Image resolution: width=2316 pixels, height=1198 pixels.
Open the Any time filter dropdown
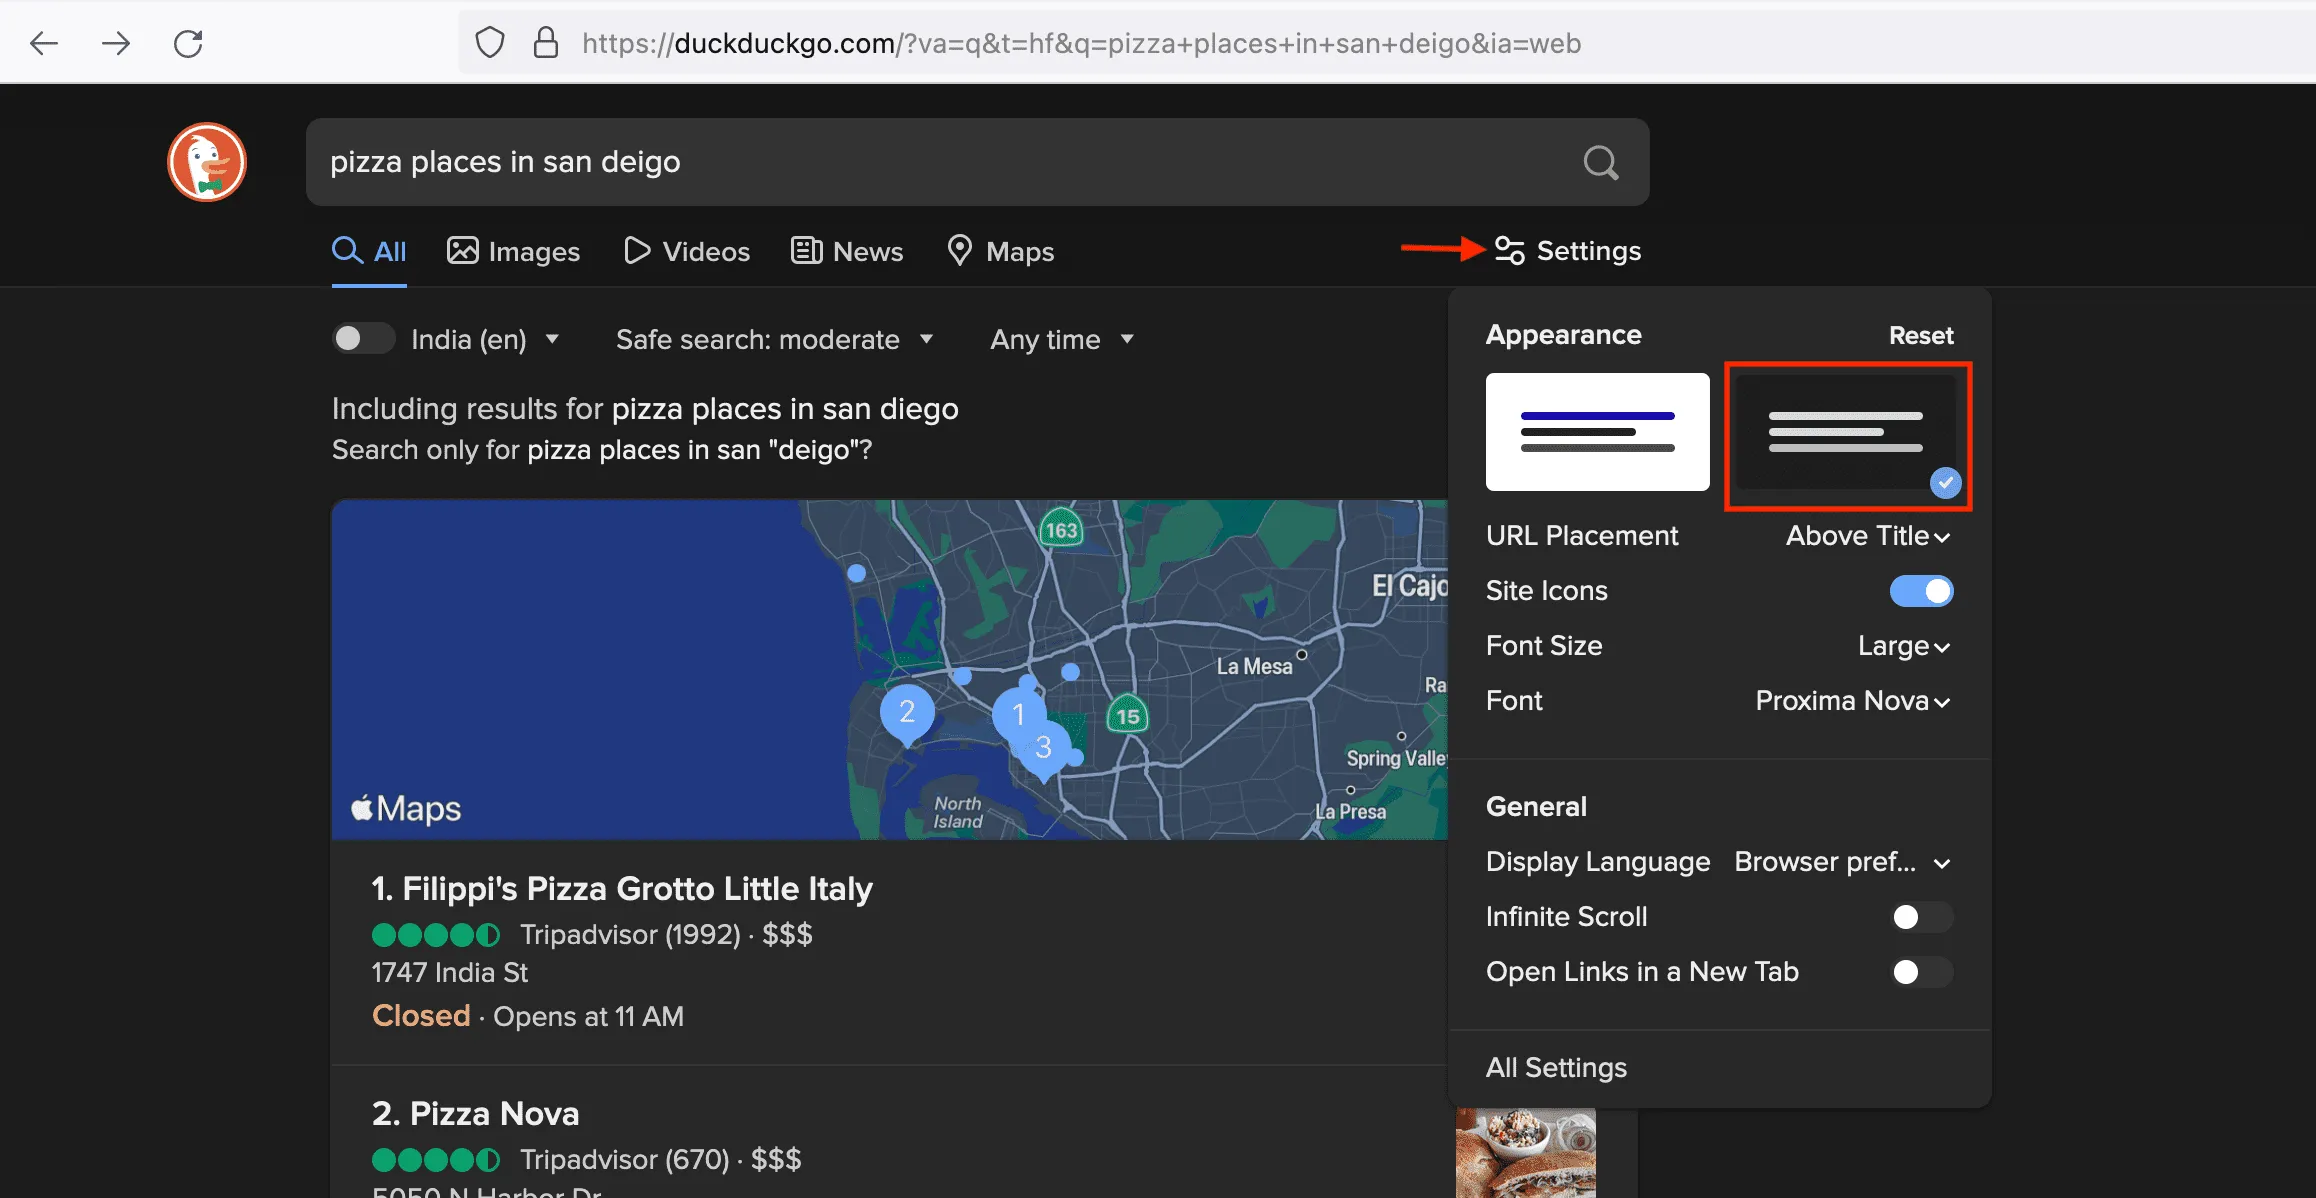[x=1062, y=339]
